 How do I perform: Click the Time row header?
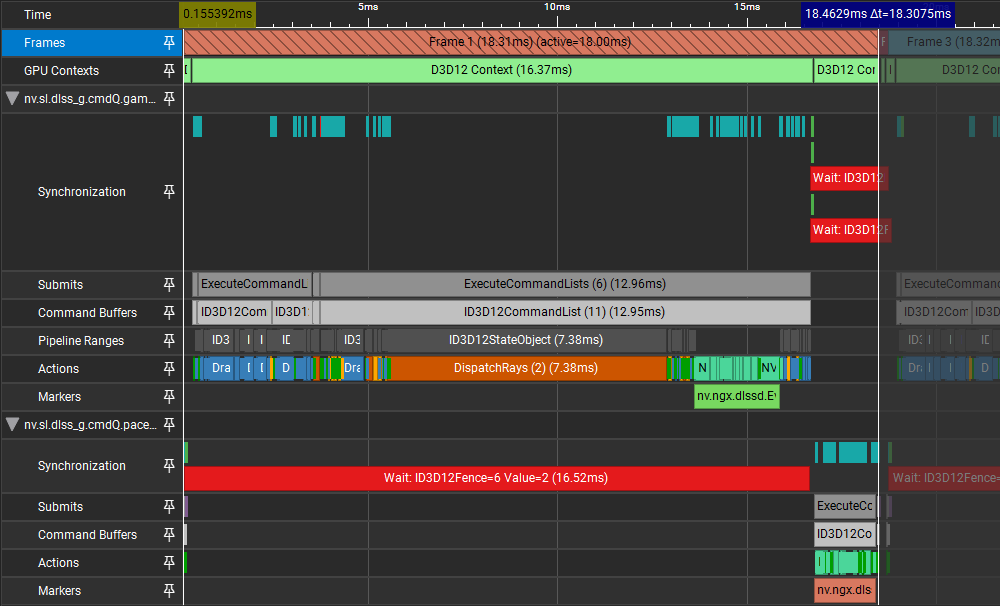38,15
